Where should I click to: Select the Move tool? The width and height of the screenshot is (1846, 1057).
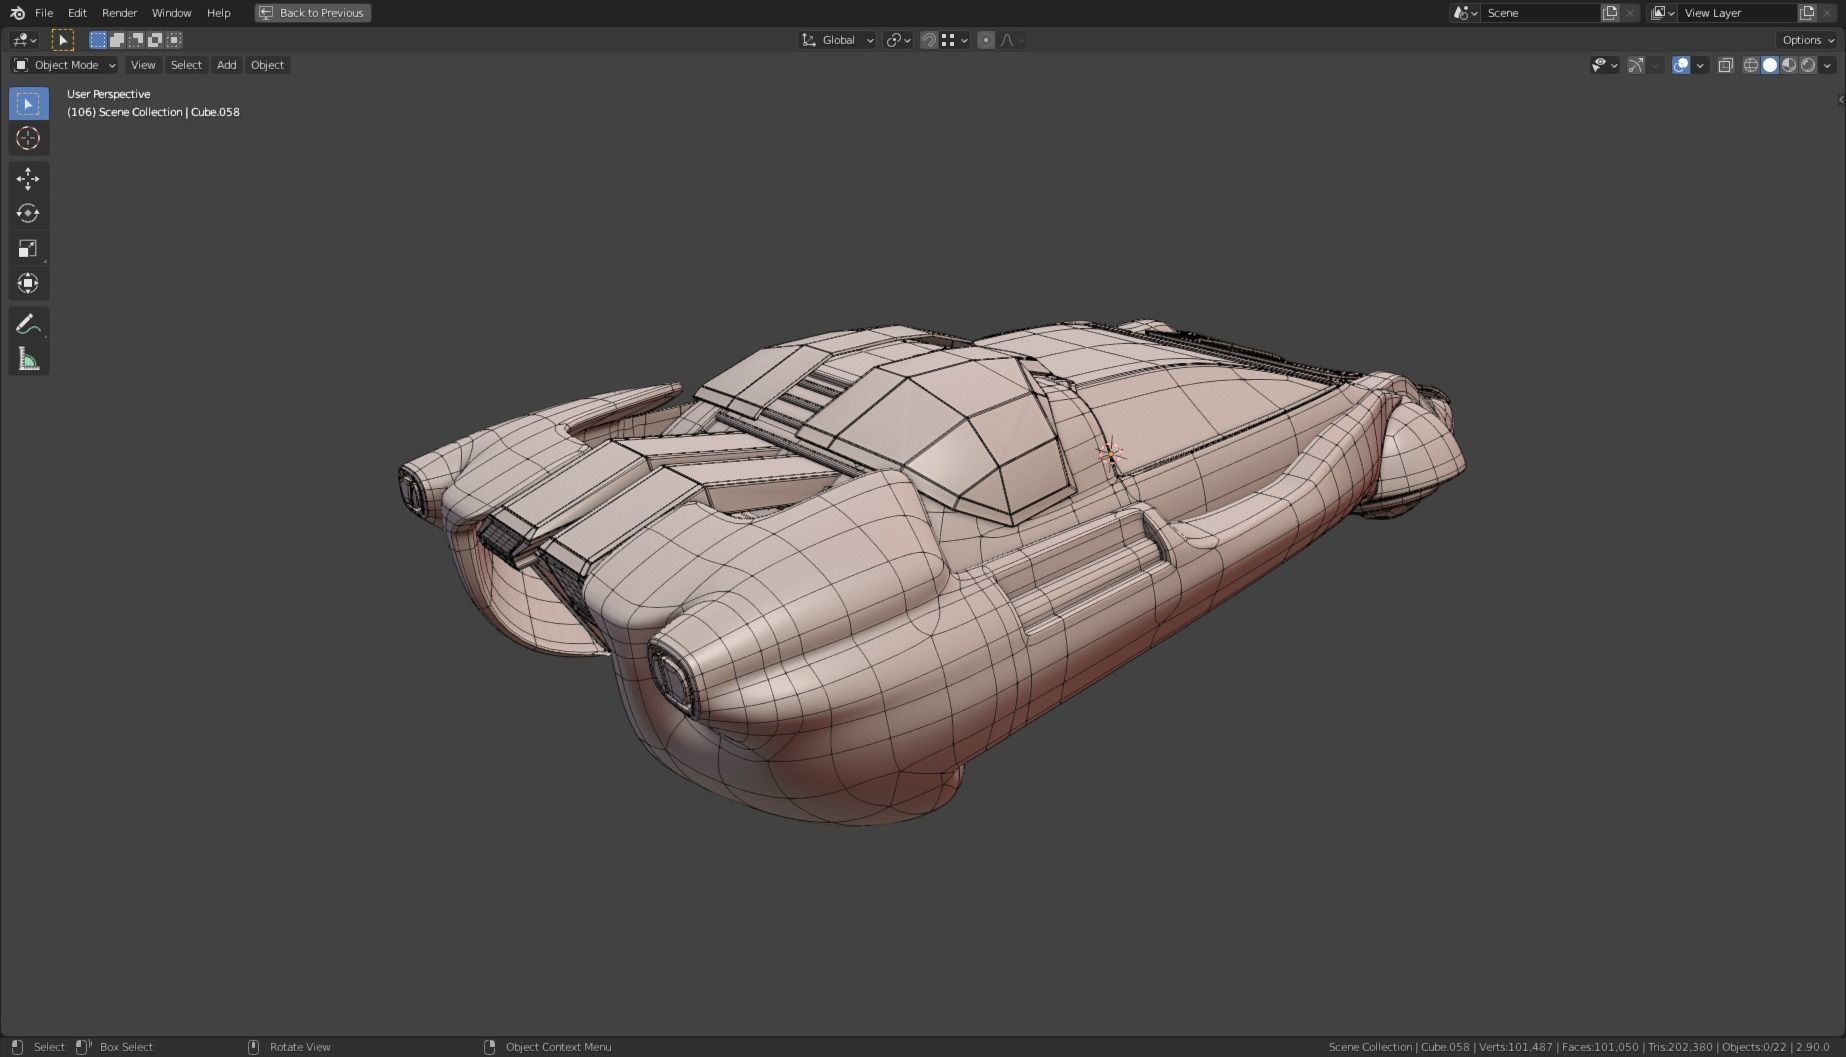click(28, 178)
